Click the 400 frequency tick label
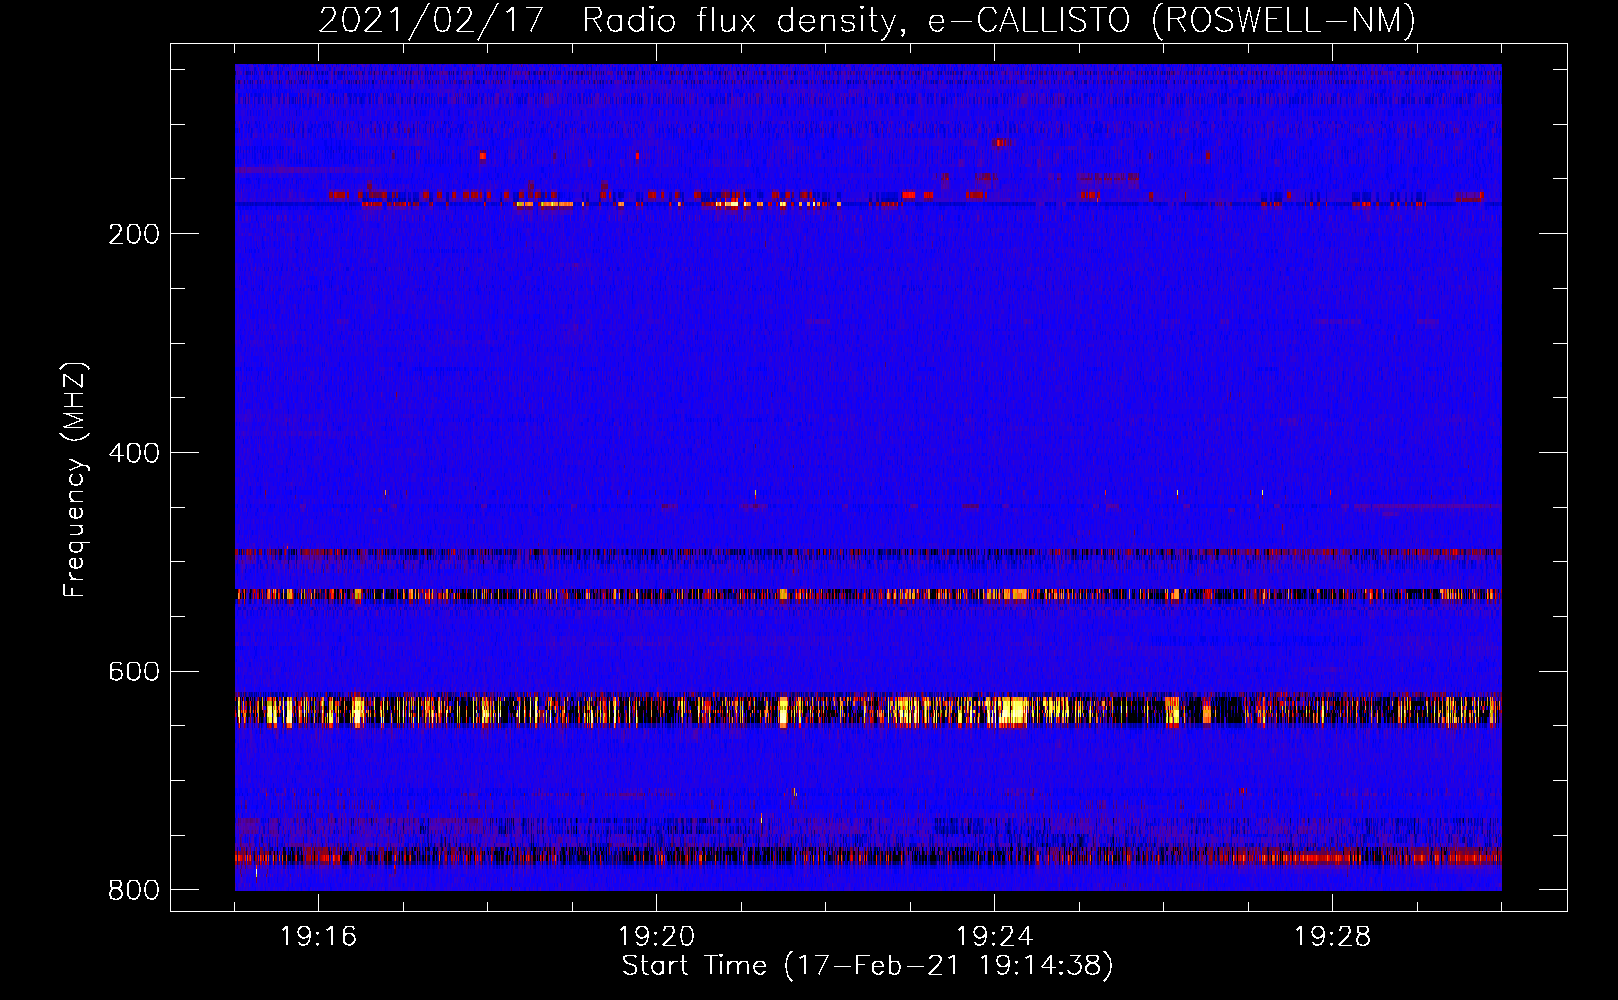This screenshot has width=1618, height=1000. (134, 453)
